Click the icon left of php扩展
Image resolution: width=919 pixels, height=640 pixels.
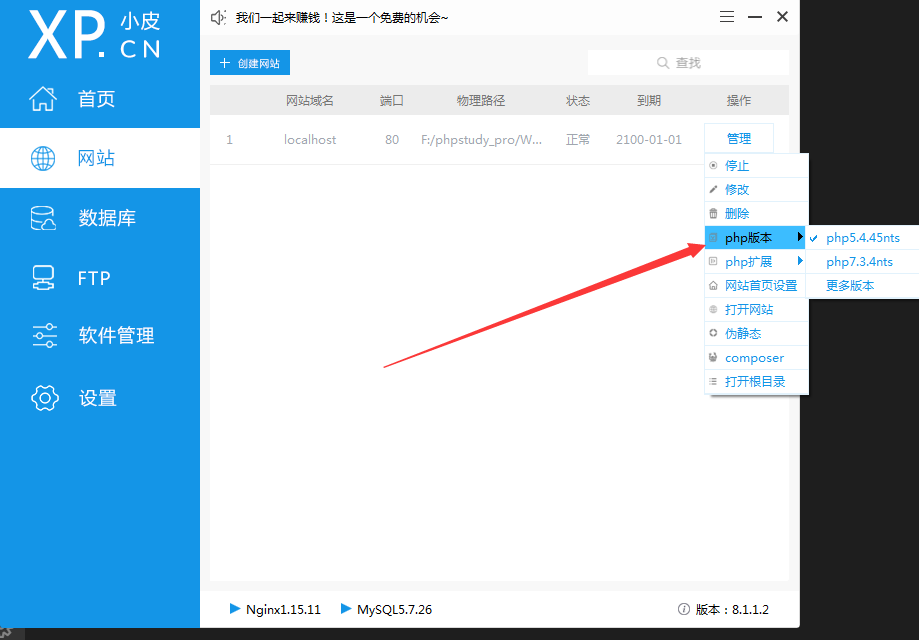pyautogui.click(x=713, y=261)
